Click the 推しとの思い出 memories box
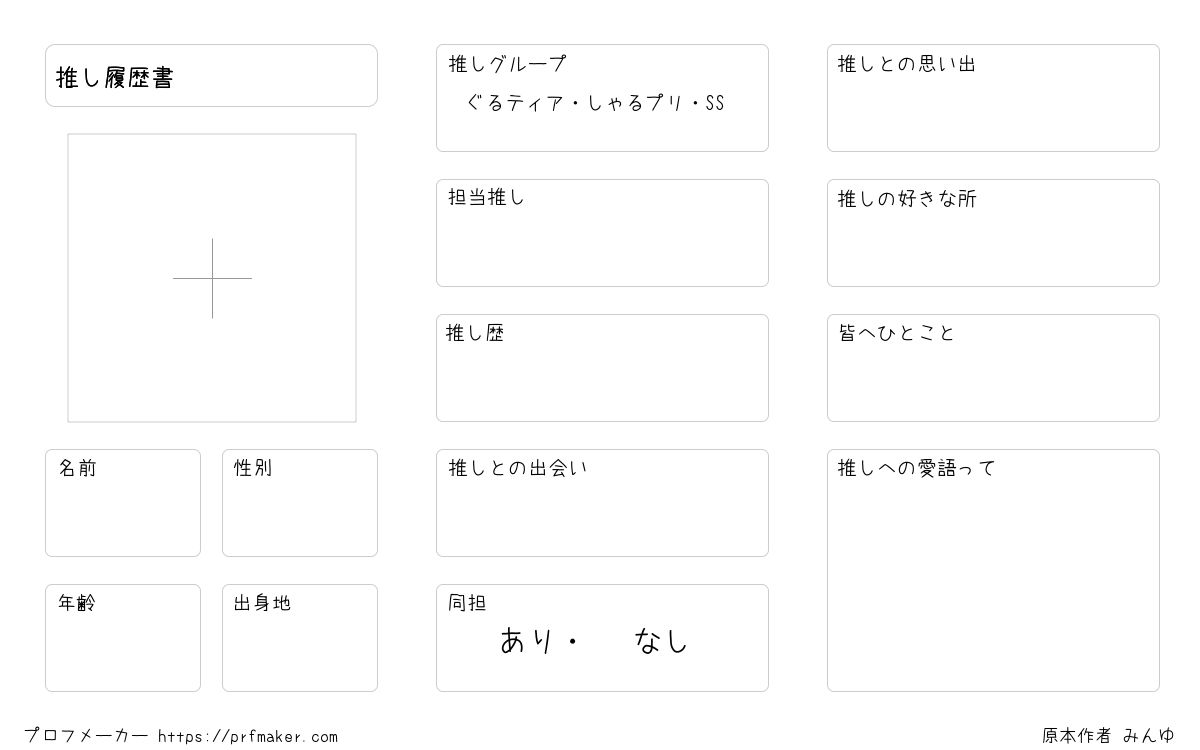Viewport: 1200px width, 750px height. click(993, 98)
